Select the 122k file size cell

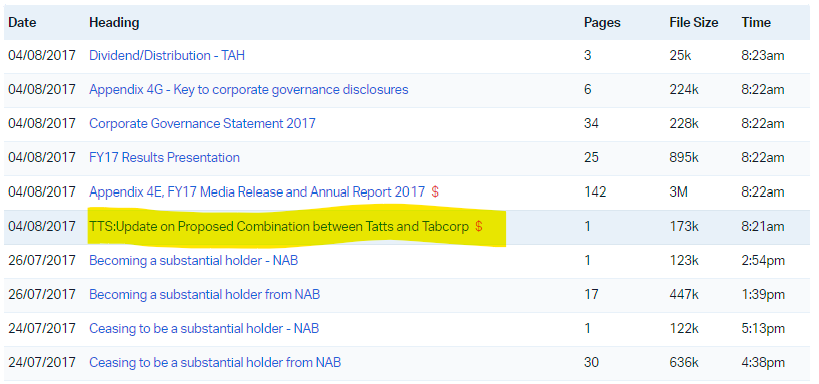(x=684, y=328)
